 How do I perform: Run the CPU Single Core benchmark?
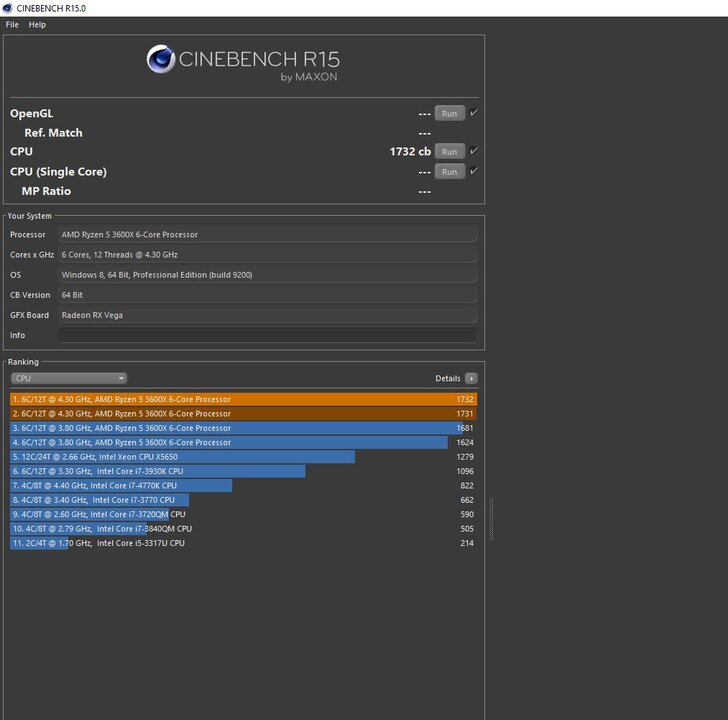pos(449,172)
